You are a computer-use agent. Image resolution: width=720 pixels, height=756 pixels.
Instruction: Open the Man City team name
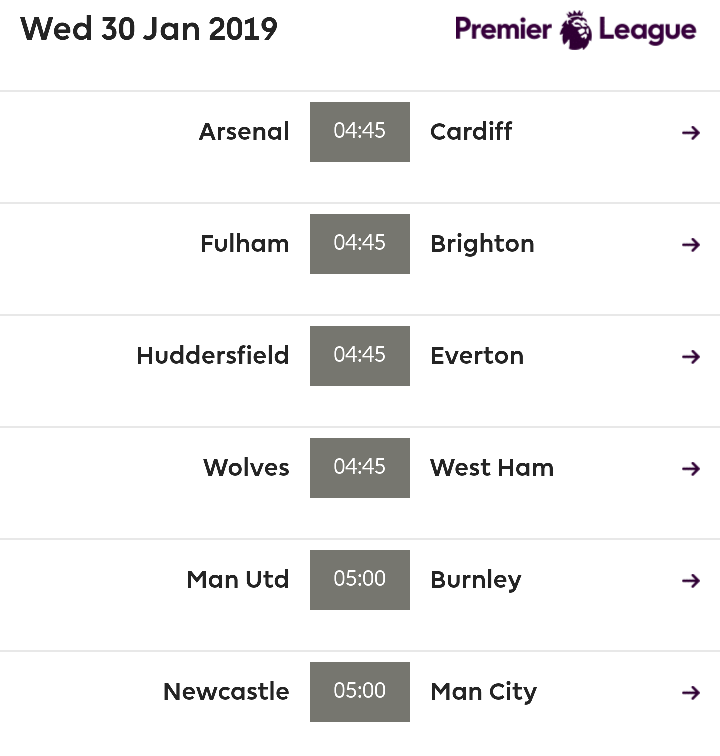pos(483,692)
